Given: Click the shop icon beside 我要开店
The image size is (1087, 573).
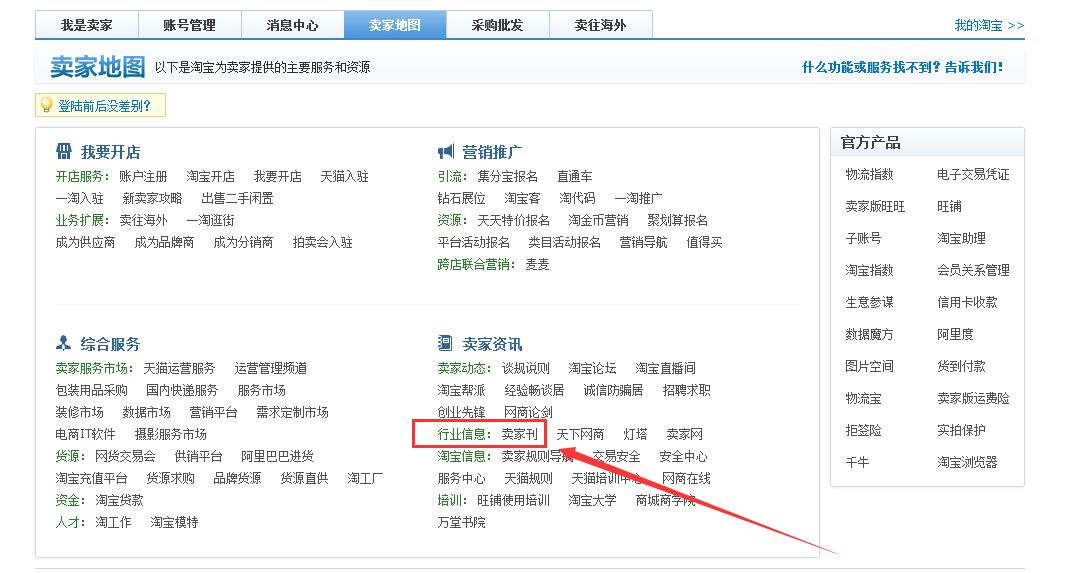Looking at the screenshot, I should point(64,151).
